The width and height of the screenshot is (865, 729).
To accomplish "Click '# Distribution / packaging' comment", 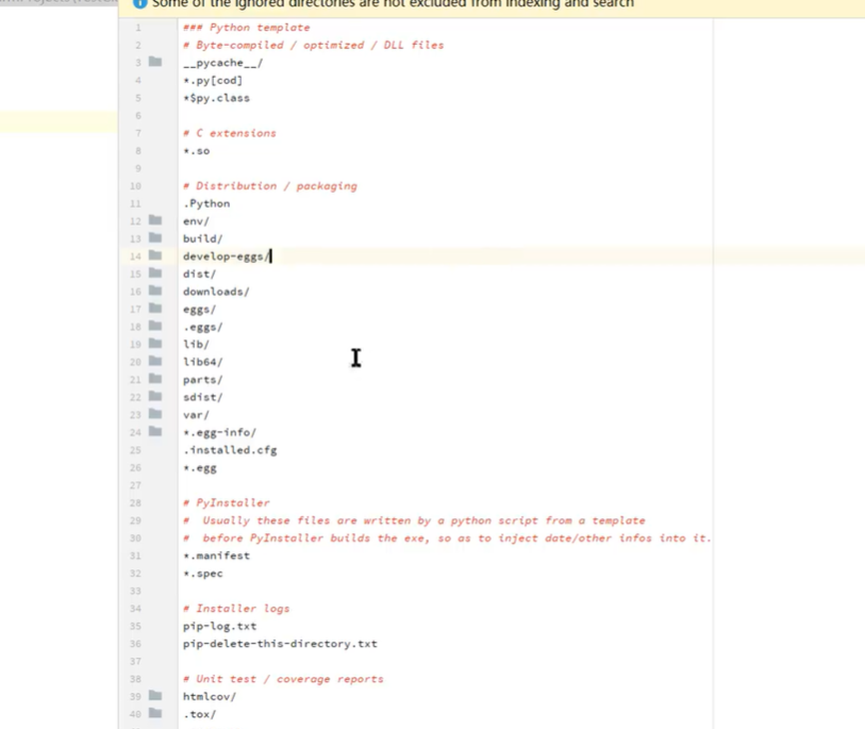I will pyautogui.click(x=270, y=186).
